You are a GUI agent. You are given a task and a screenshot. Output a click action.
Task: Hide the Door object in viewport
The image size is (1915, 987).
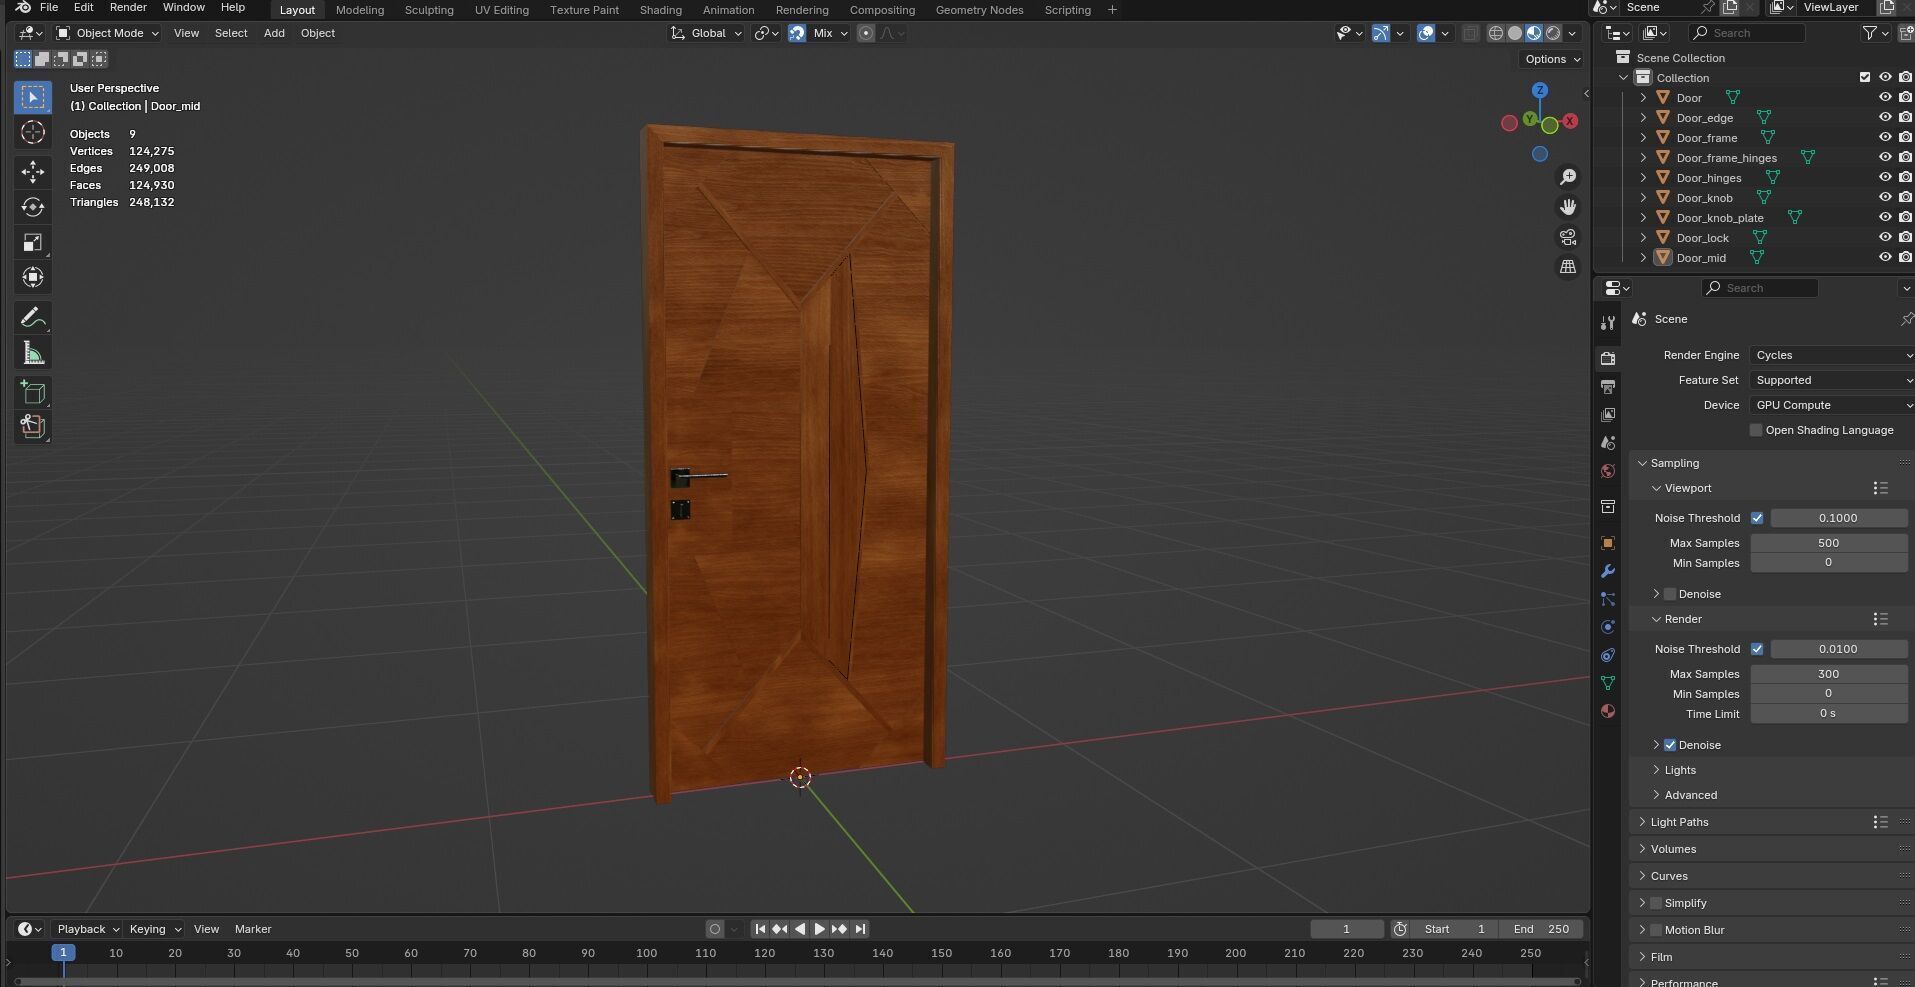tap(1885, 97)
